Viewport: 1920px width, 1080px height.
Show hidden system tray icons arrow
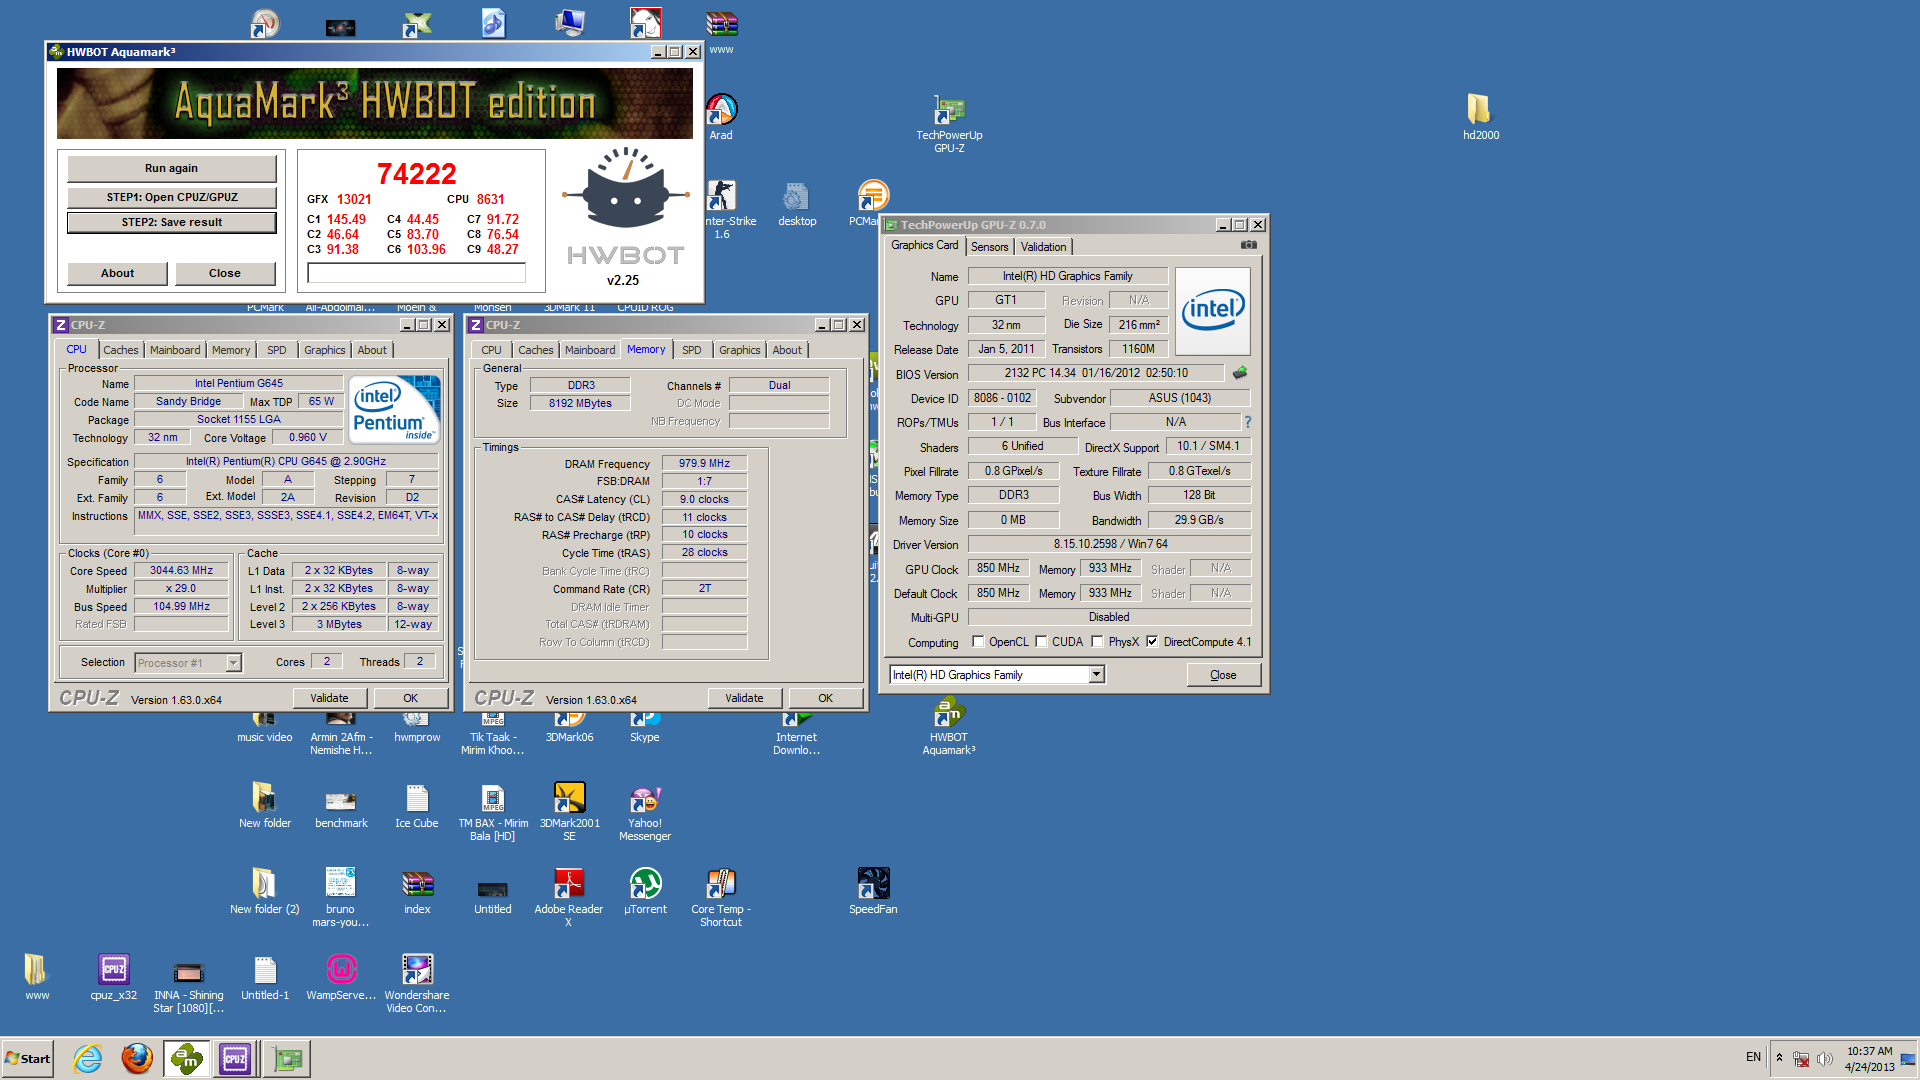click(1779, 1058)
